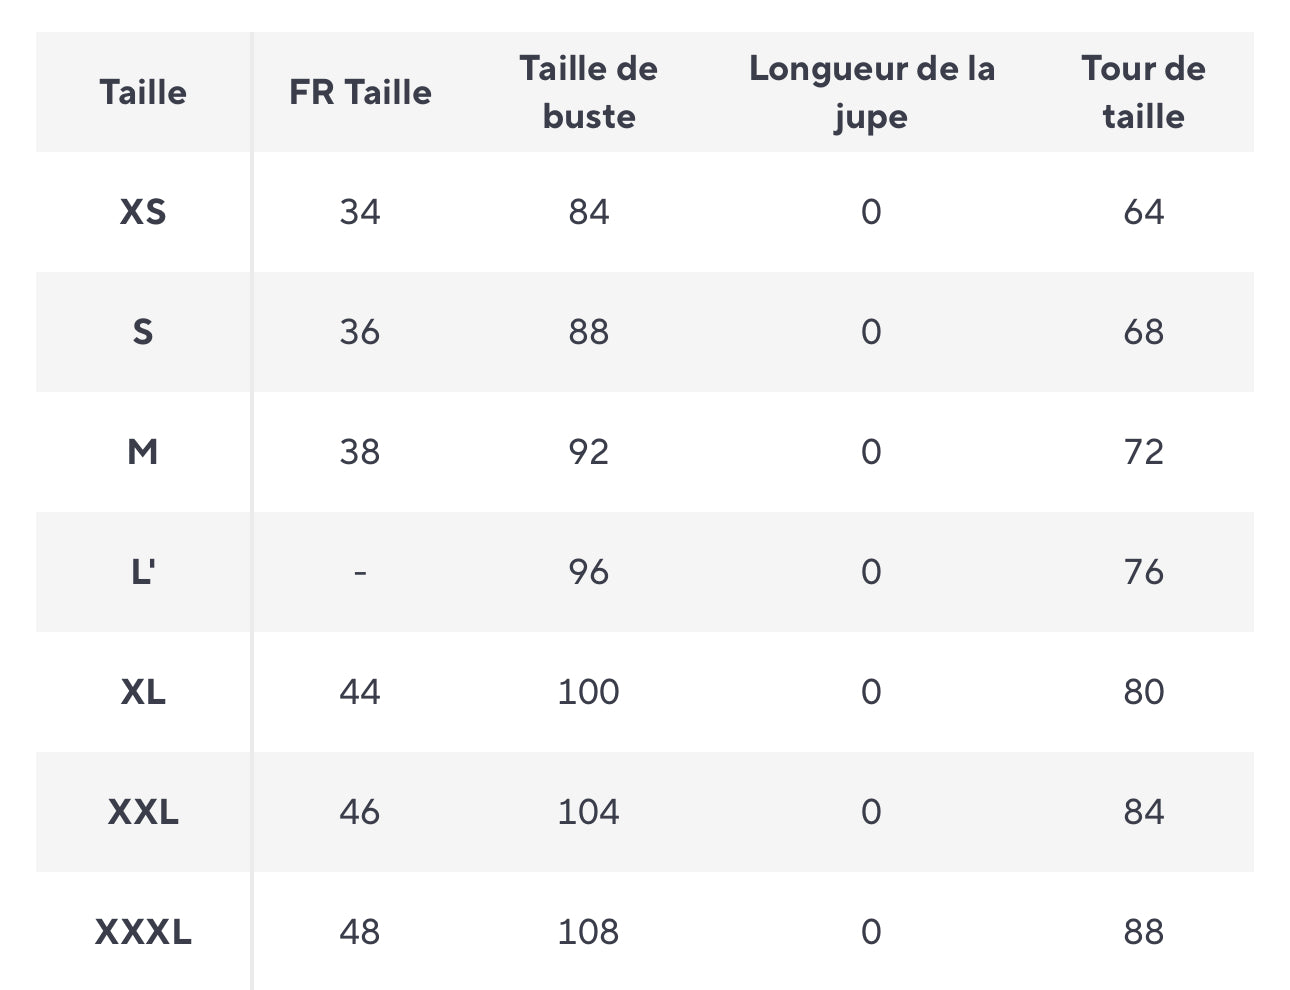
Task: Select the FR Taille column header
Action: point(360,92)
